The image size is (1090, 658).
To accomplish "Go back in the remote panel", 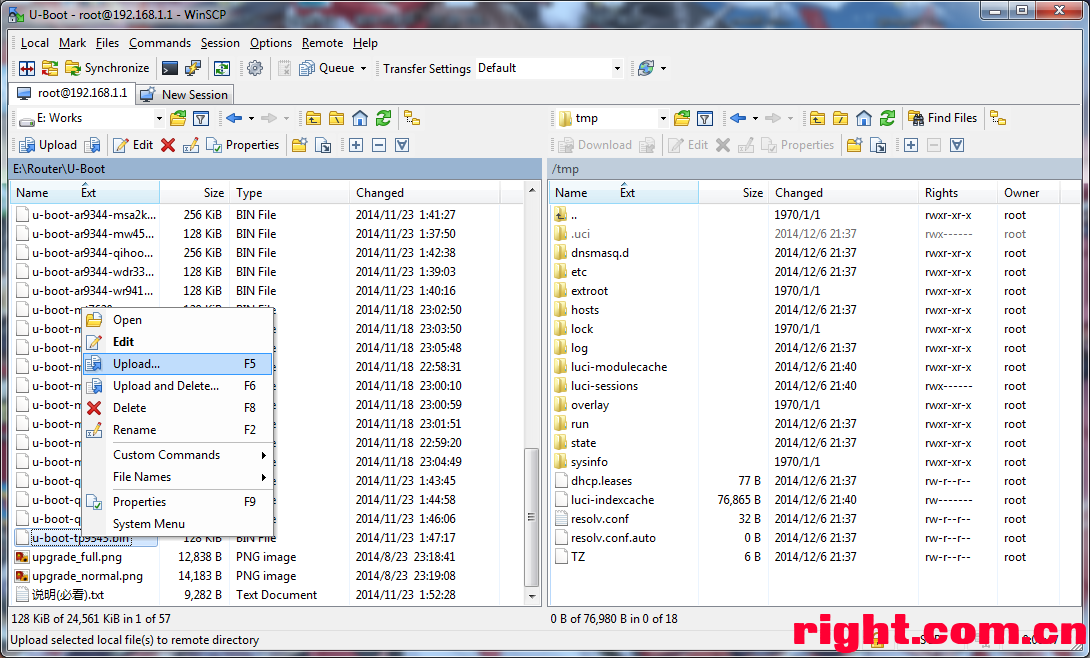I will [x=738, y=119].
